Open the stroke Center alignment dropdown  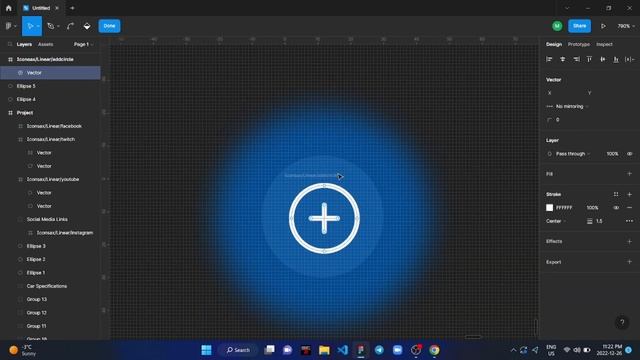tap(556, 221)
